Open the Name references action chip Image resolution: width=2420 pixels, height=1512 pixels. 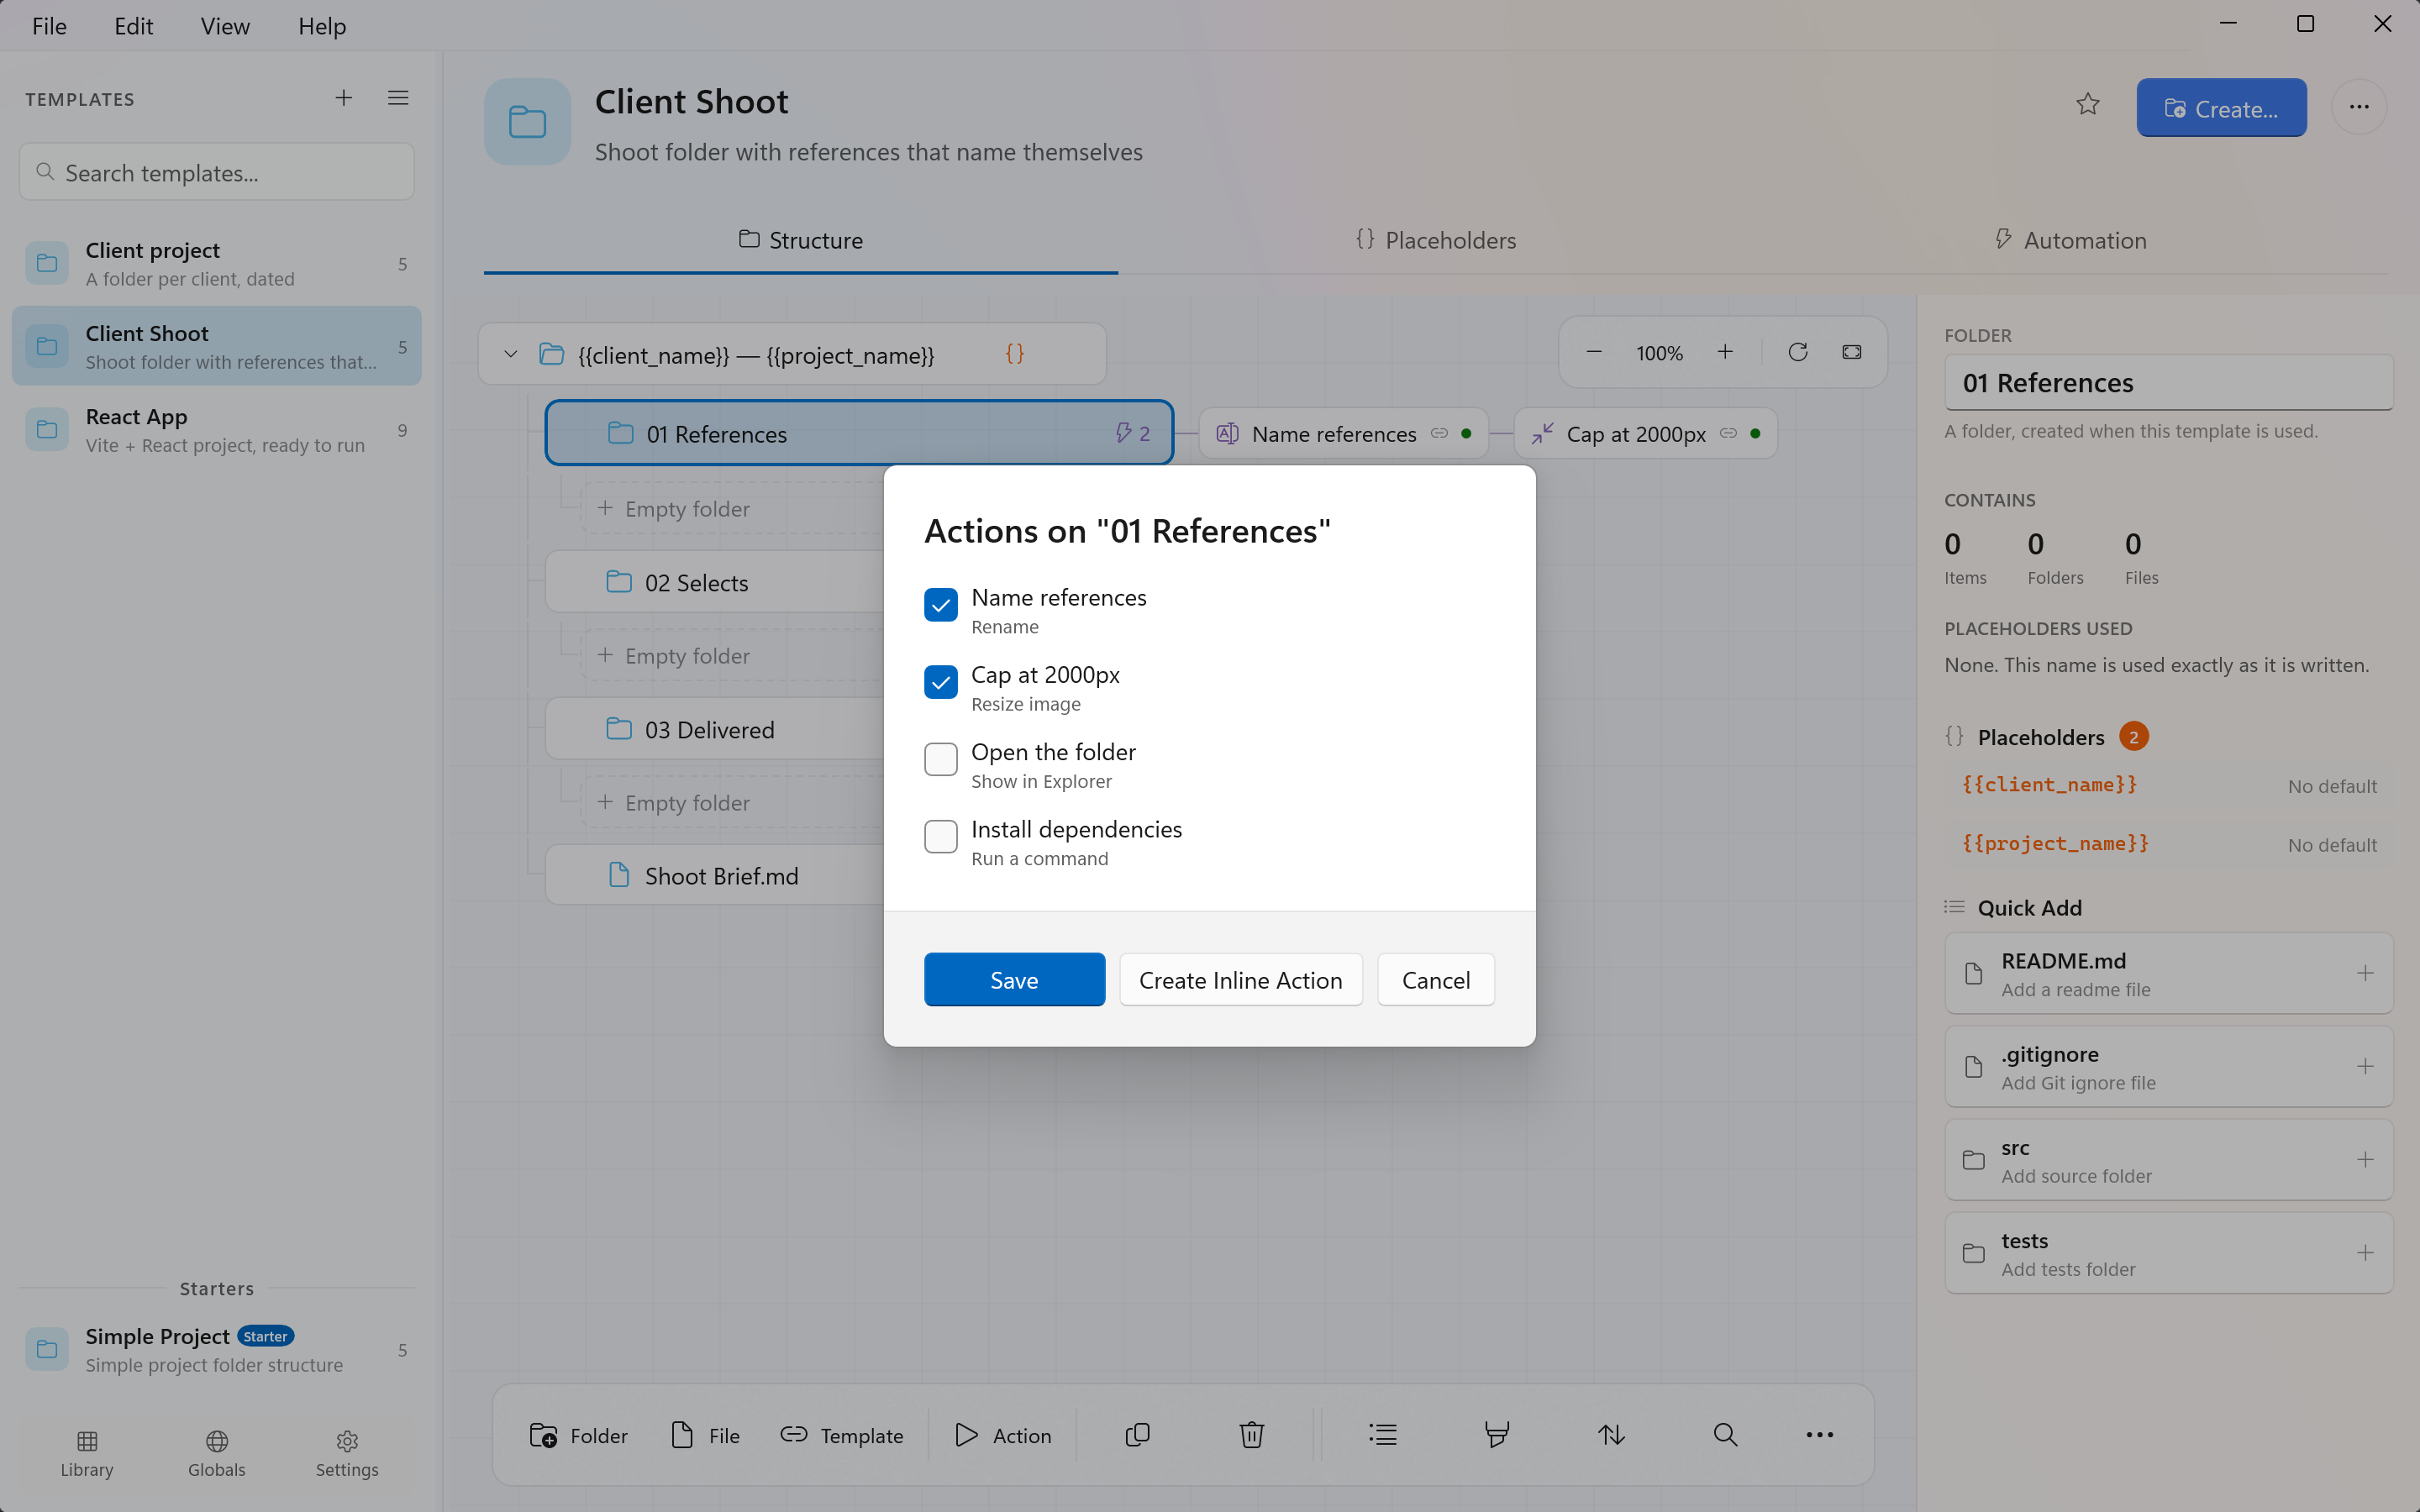click(x=1343, y=434)
